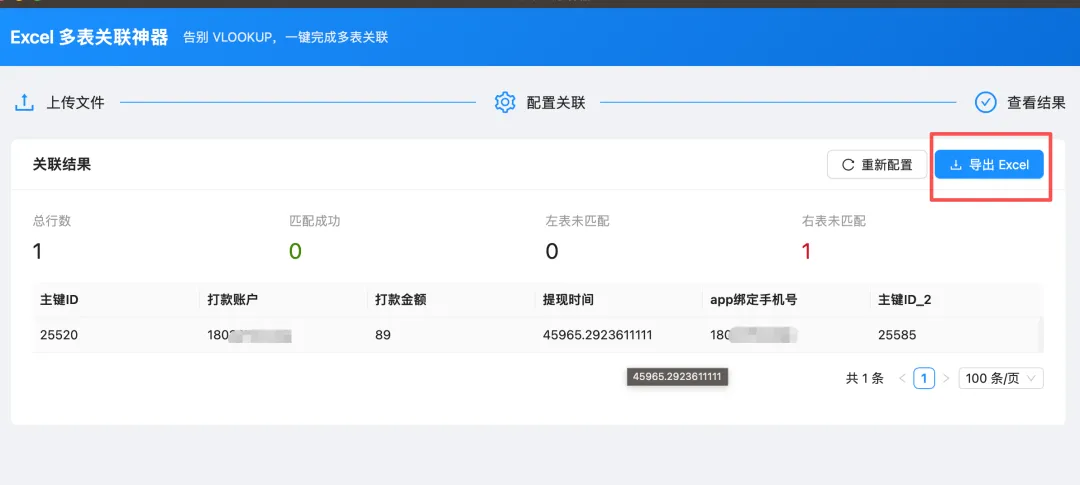Click the 匹配成功 statistic label

coord(314,221)
